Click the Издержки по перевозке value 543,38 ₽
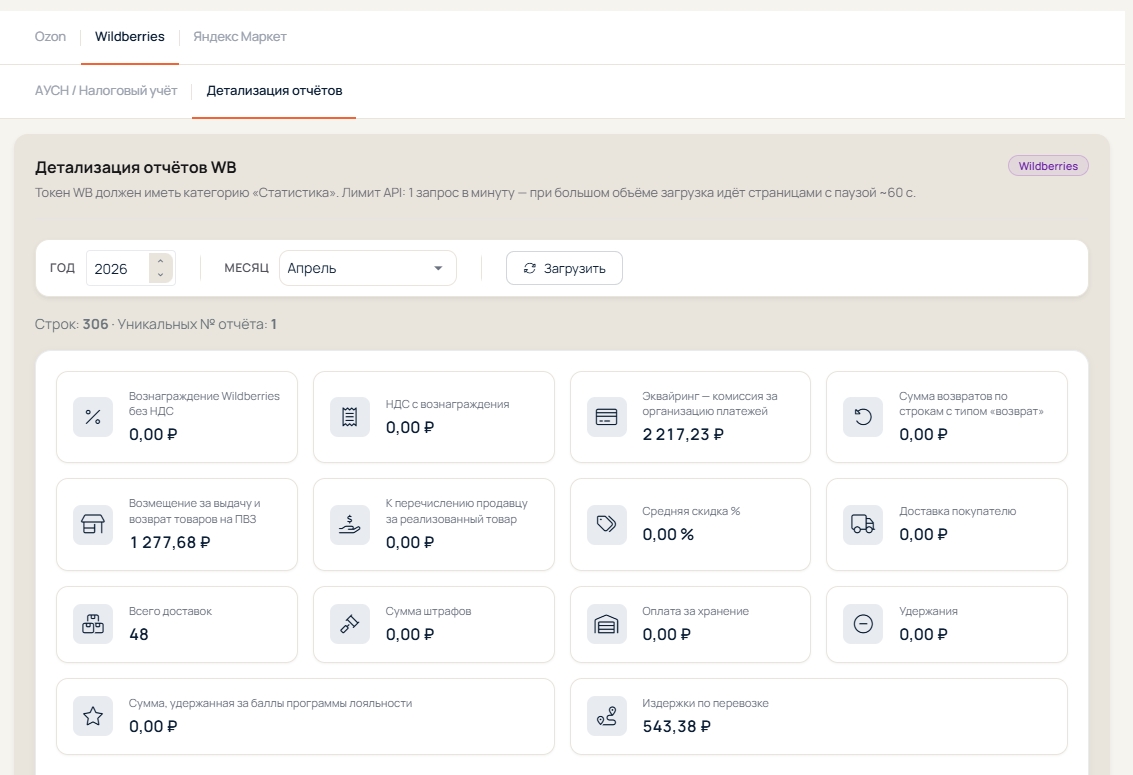The width and height of the screenshot is (1133, 775). pos(676,727)
